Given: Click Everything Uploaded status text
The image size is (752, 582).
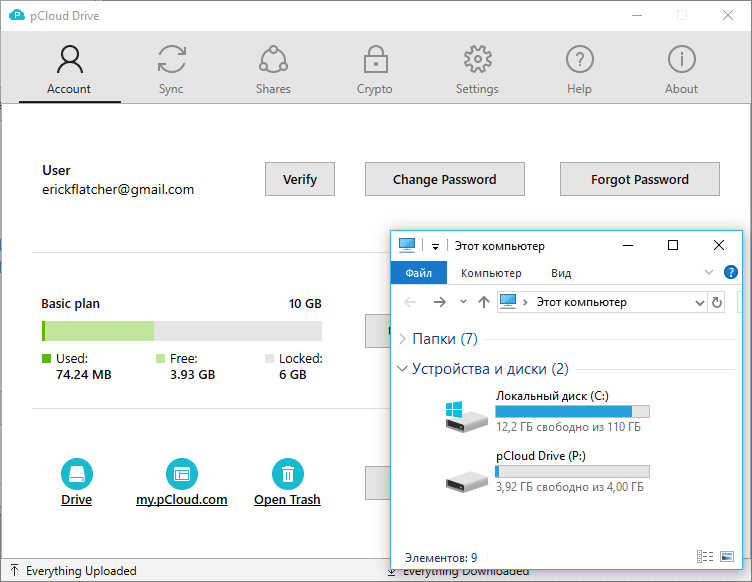Looking at the screenshot, I should coord(81,570).
